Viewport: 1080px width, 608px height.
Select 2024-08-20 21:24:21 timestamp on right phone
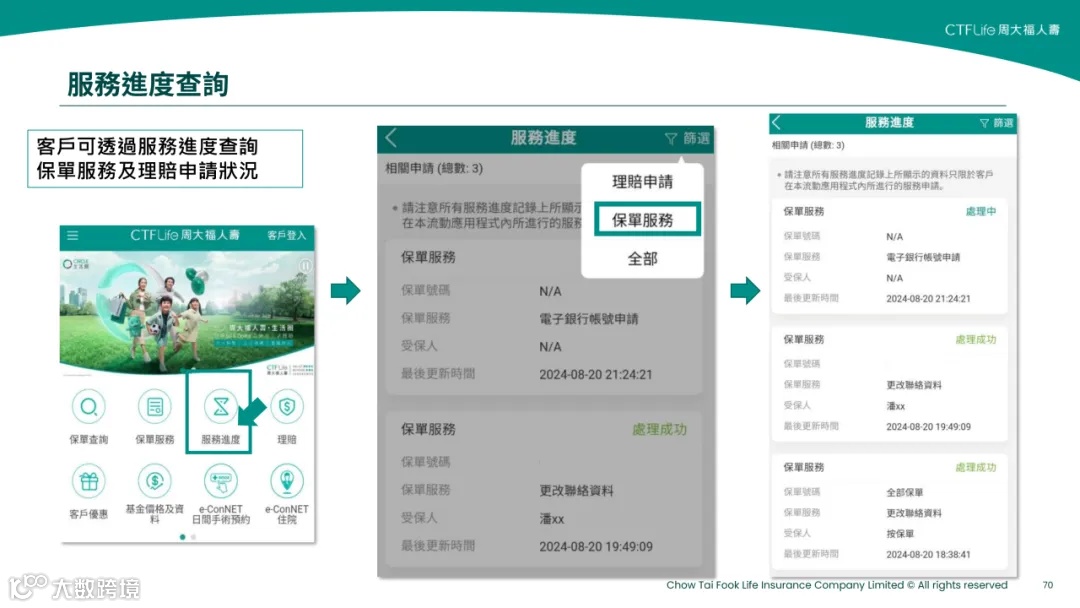pos(928,299)
